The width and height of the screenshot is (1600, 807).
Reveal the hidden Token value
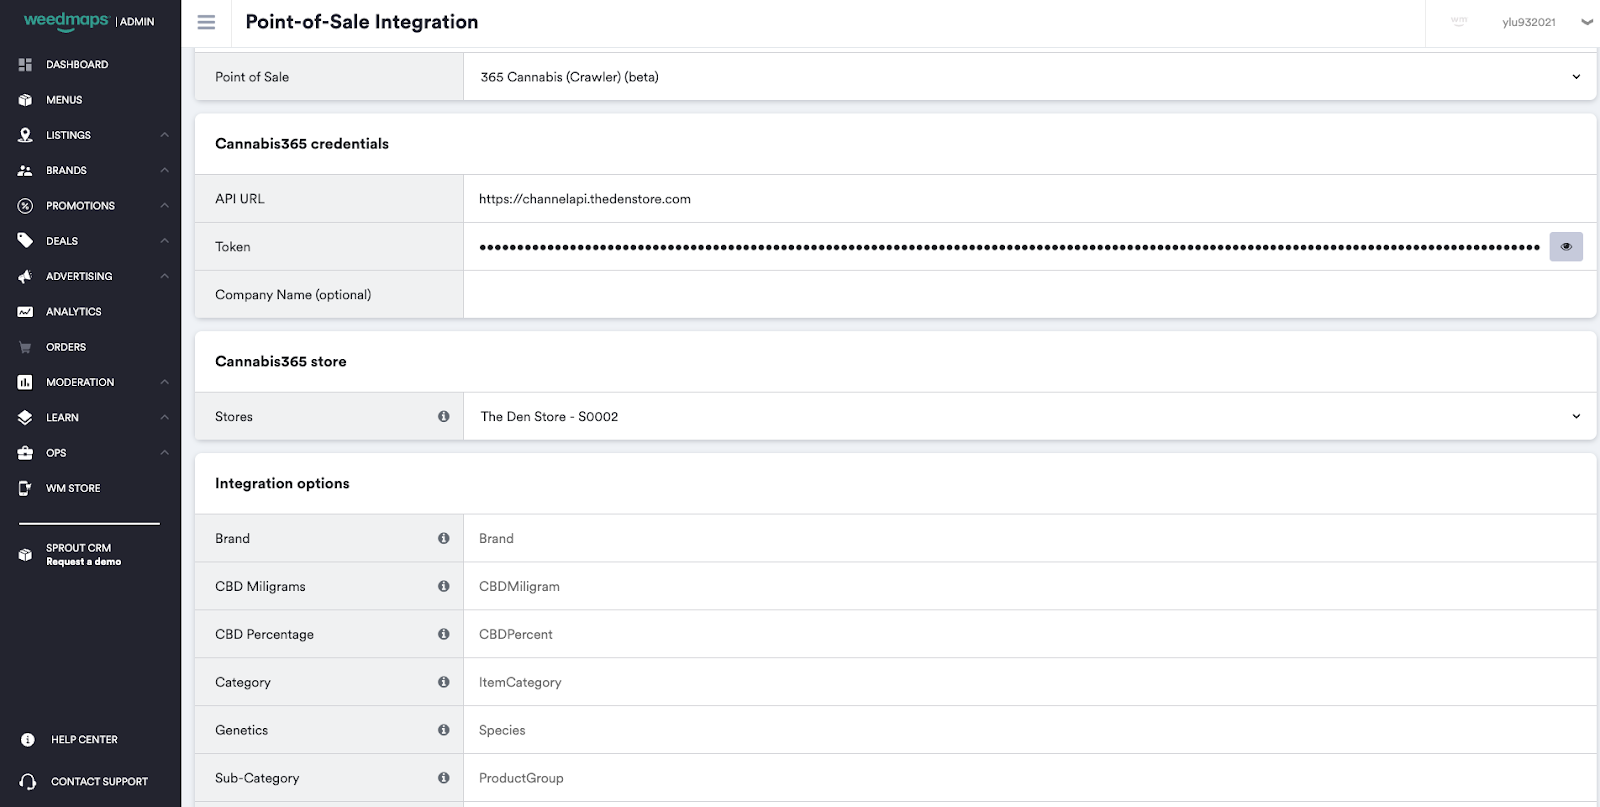pyautogui.click(x=1566, y=246)
